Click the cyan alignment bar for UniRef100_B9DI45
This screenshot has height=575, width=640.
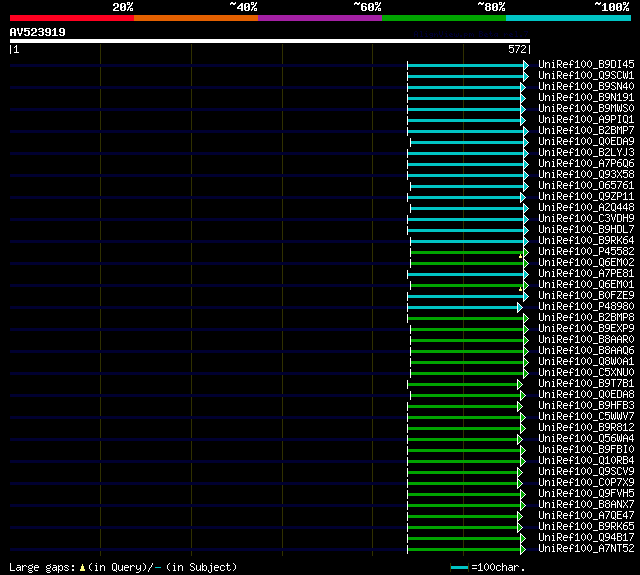(x=468, y=65)
